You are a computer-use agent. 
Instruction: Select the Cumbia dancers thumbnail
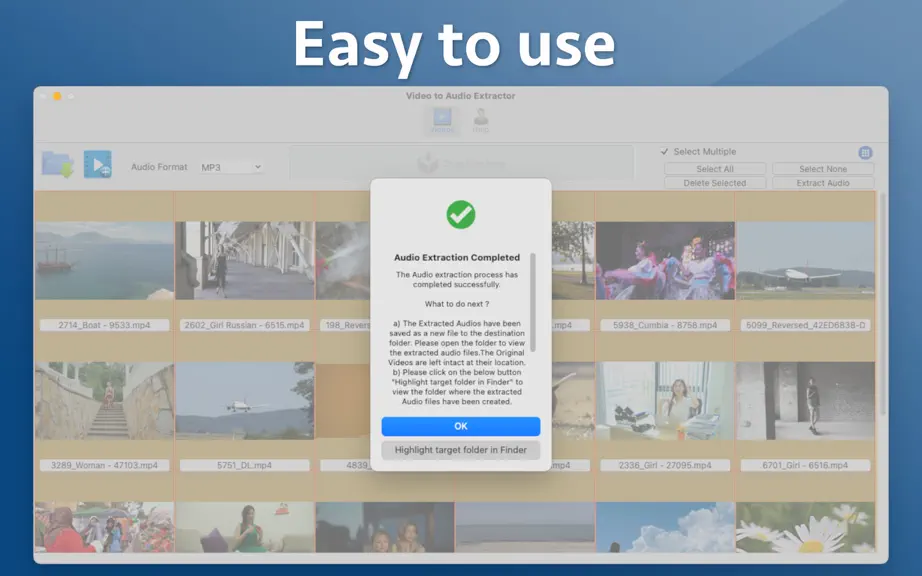(x=665, y=261)
